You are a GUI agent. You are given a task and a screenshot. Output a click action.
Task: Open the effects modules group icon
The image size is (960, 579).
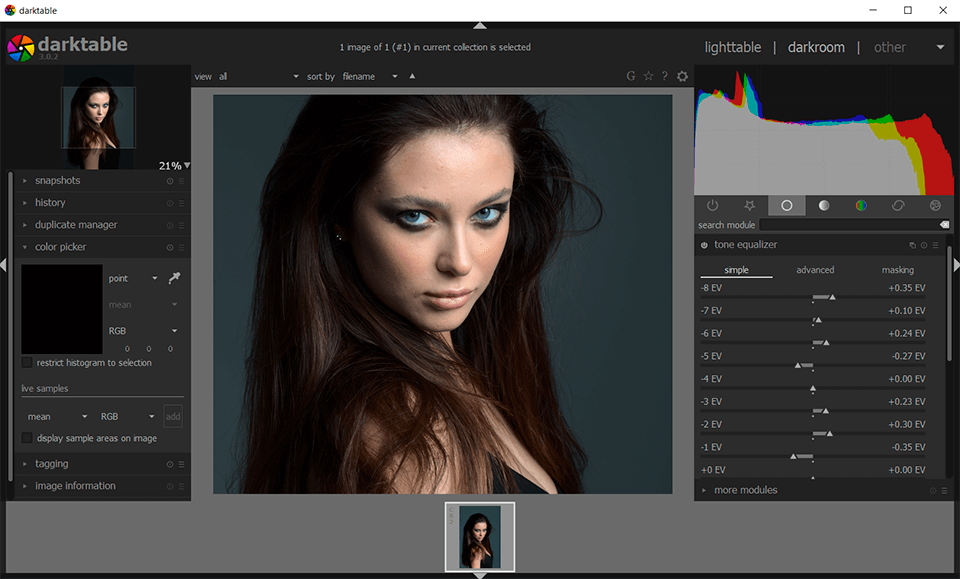(935, 205)
